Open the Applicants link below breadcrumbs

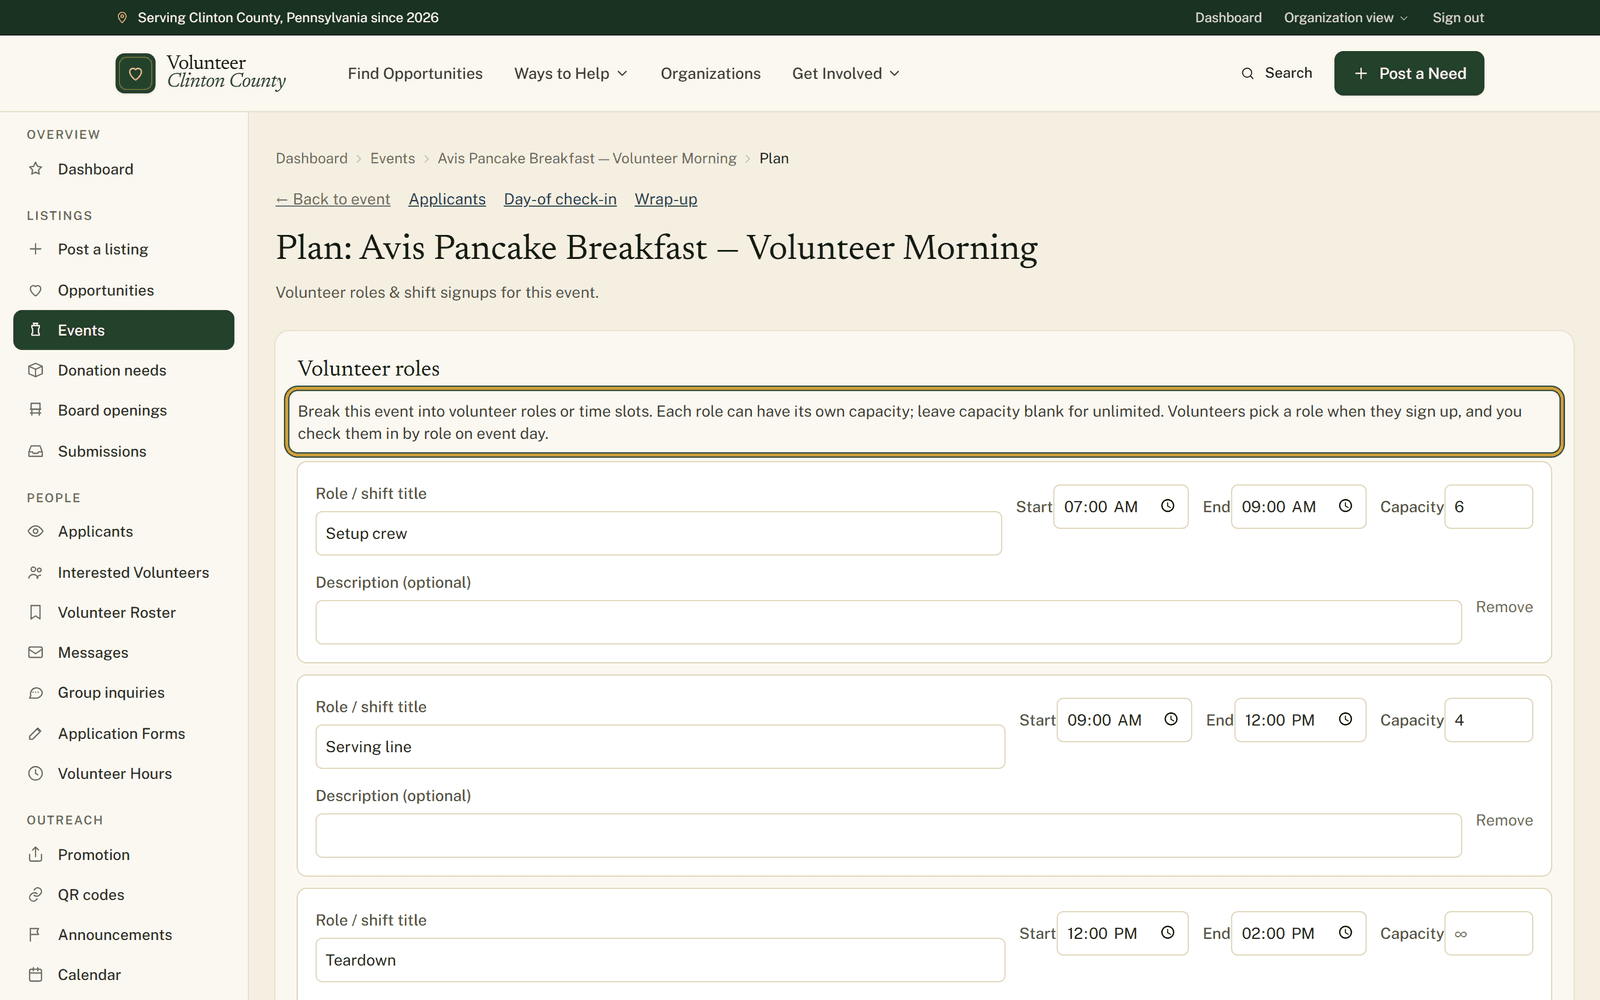[x=447, y=199]
